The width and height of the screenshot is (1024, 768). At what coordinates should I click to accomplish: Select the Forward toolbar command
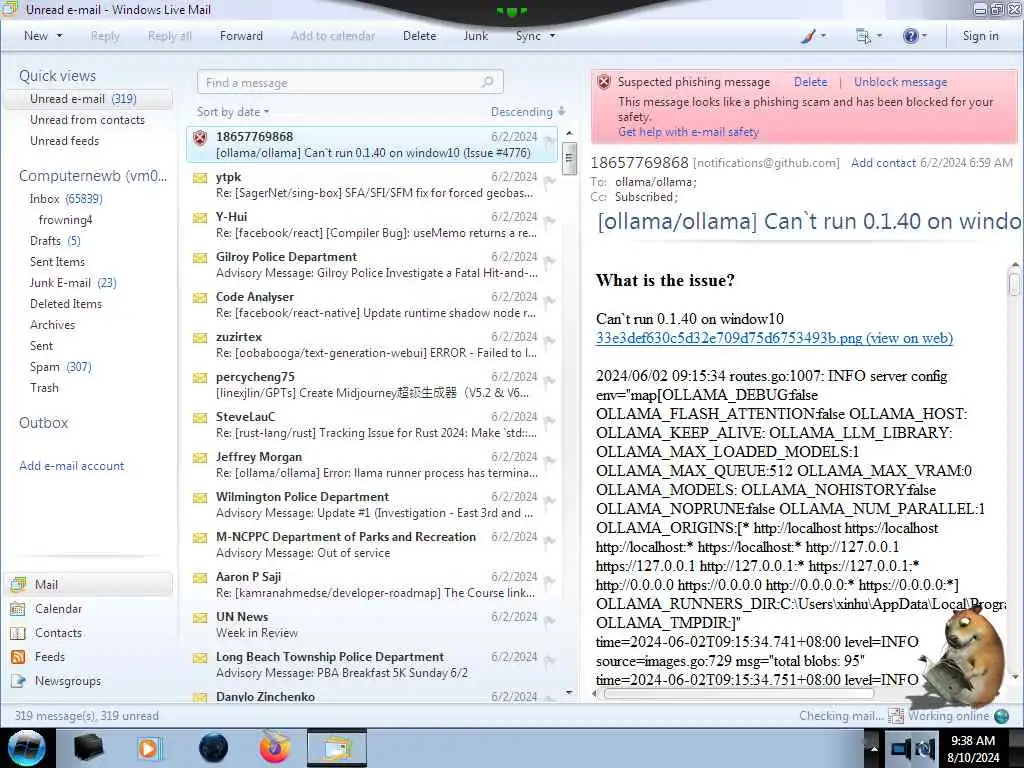pos(241,36)
